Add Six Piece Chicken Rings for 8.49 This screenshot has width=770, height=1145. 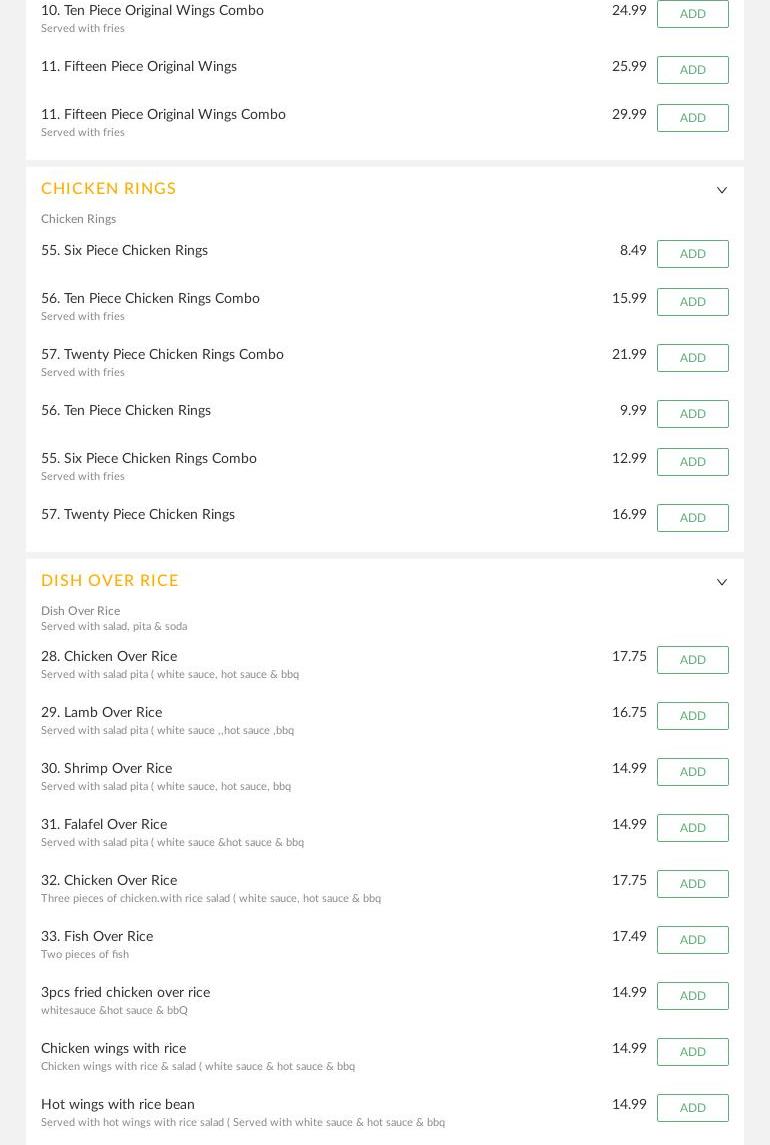(x=692, y=254)
